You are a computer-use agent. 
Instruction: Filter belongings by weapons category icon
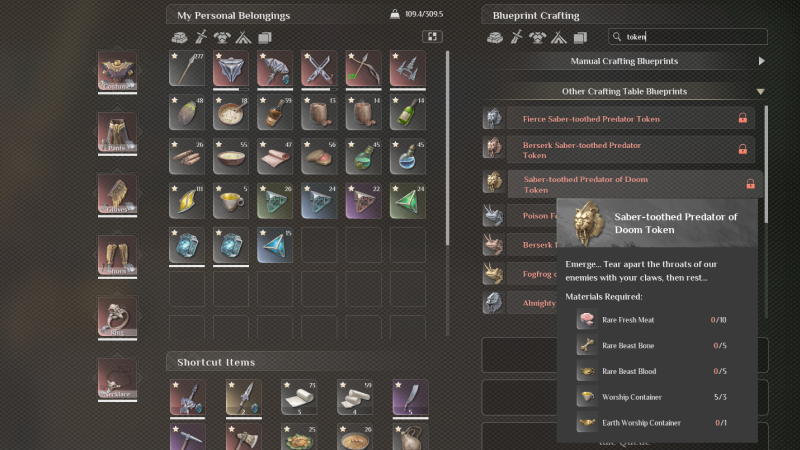click(201, 37)
